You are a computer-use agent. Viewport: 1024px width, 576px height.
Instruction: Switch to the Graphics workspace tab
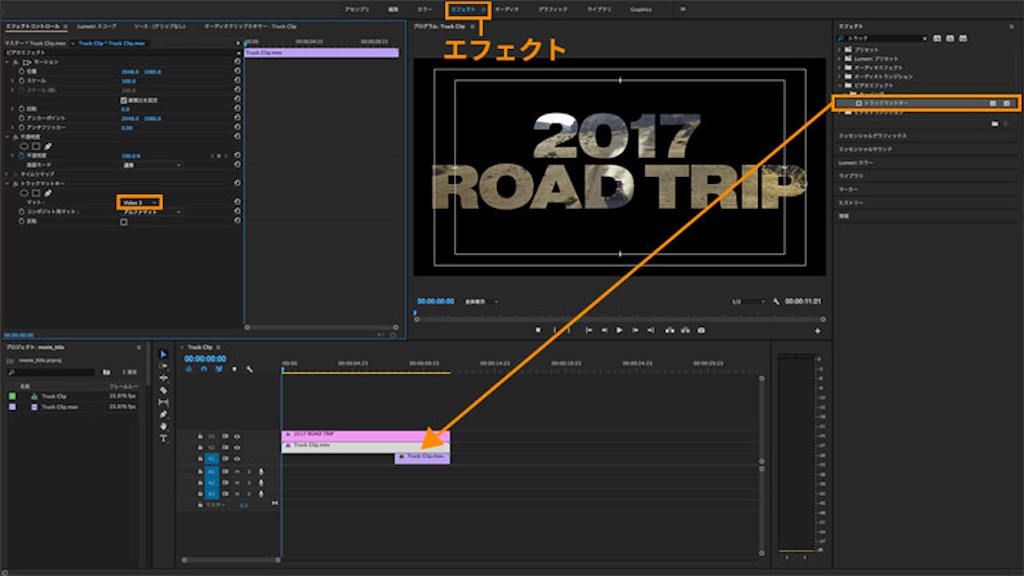[641, 9]
